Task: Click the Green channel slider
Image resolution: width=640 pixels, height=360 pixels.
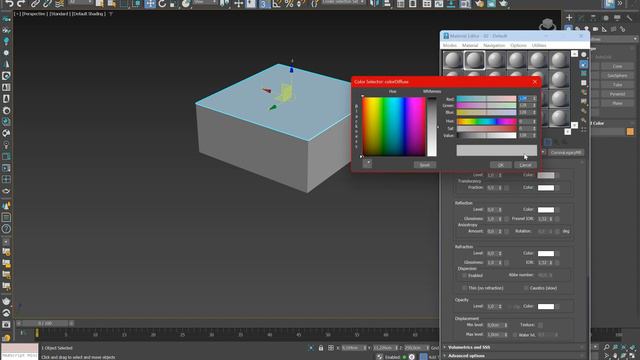Action: 486,105
